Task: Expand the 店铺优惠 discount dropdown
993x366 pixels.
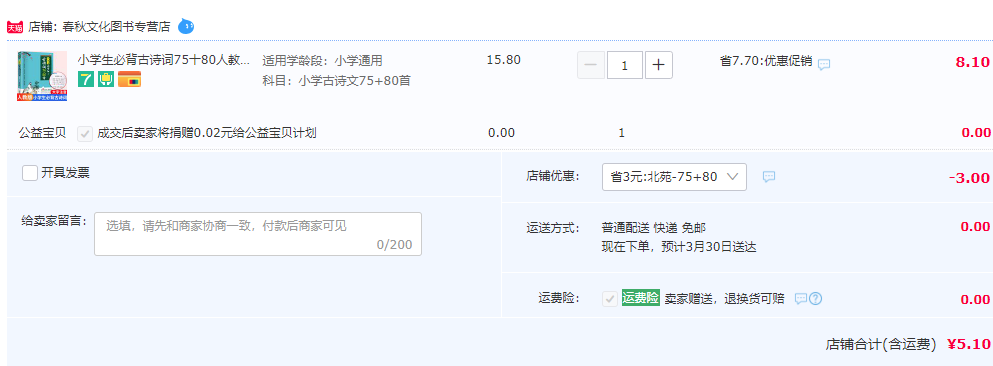Action: pos(674,177)
